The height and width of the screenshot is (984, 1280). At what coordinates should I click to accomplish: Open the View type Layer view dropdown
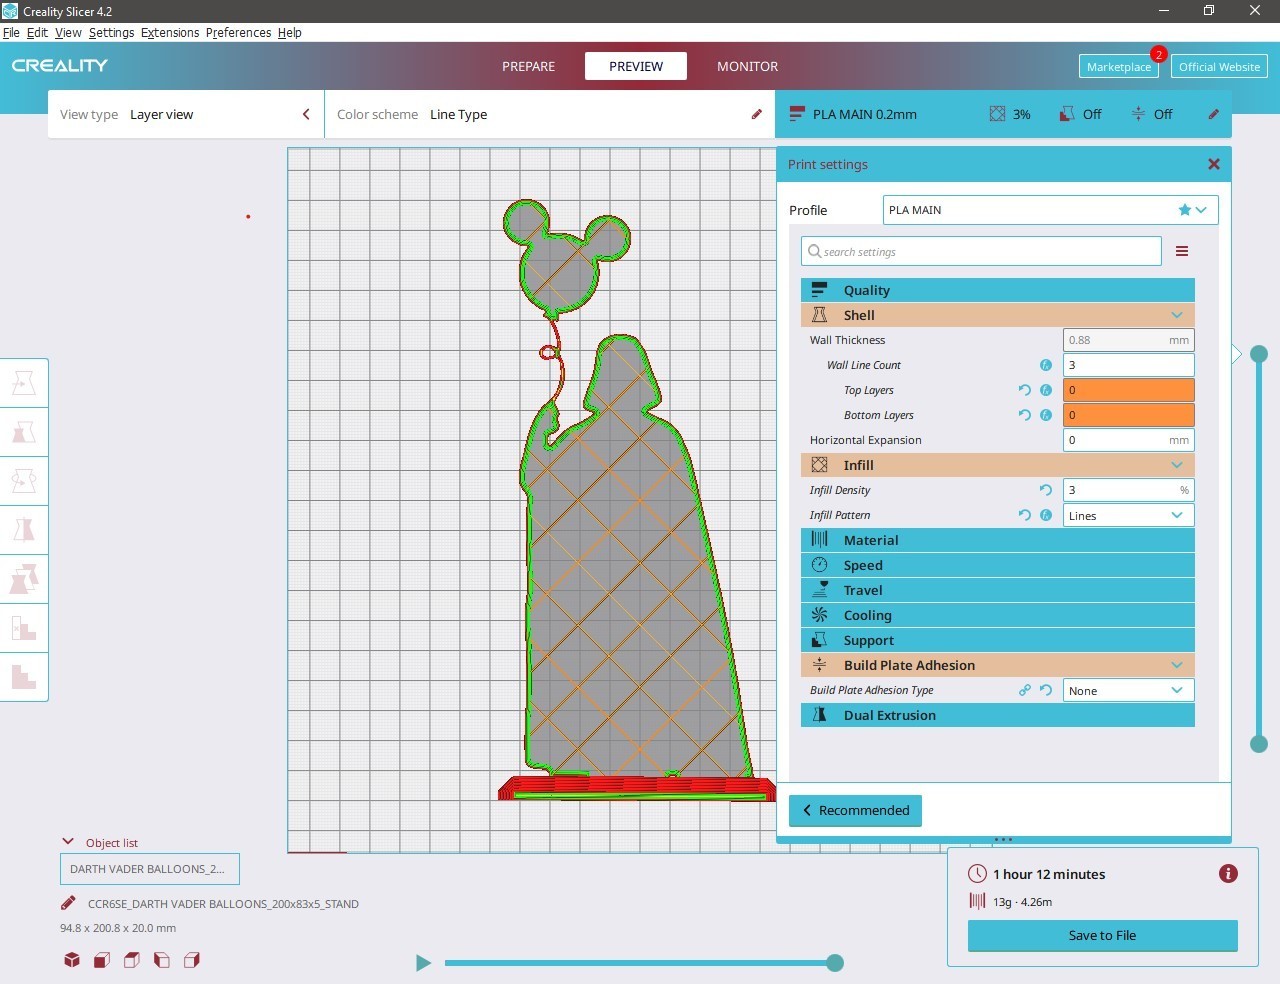[x=186, y=114]
